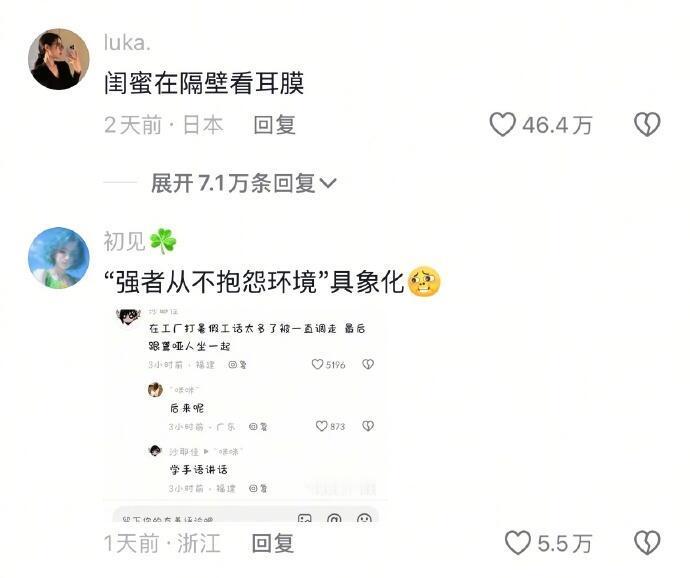Viewport: 690px width, 578px height.
Task: Tap heart on nested 后来呢 reply 873
Action: point(322,426)
